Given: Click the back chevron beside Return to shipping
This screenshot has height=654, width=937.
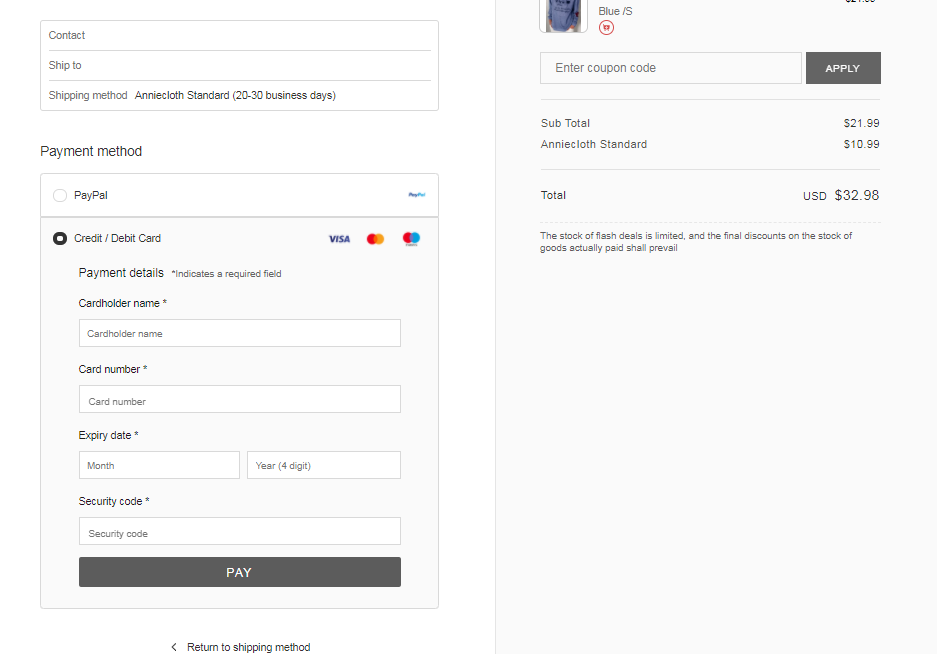Looking at the screenshot, I should point(174,647).
